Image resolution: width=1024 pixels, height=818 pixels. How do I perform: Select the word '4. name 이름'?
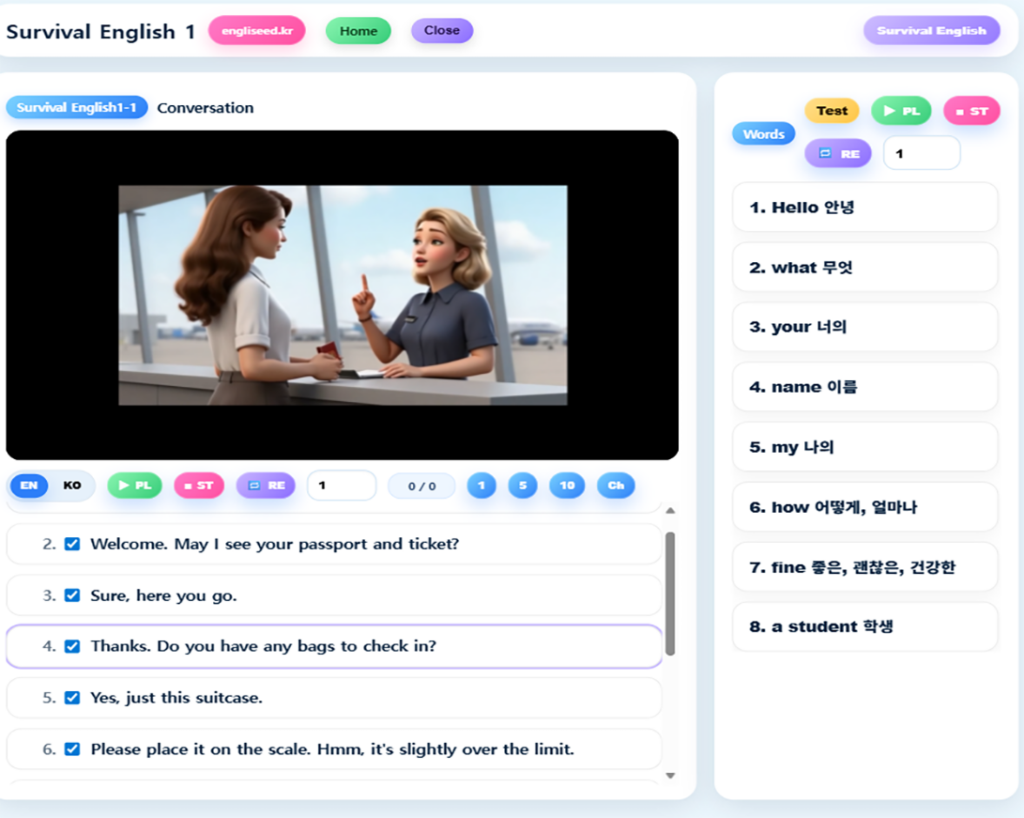coord(865,387)
